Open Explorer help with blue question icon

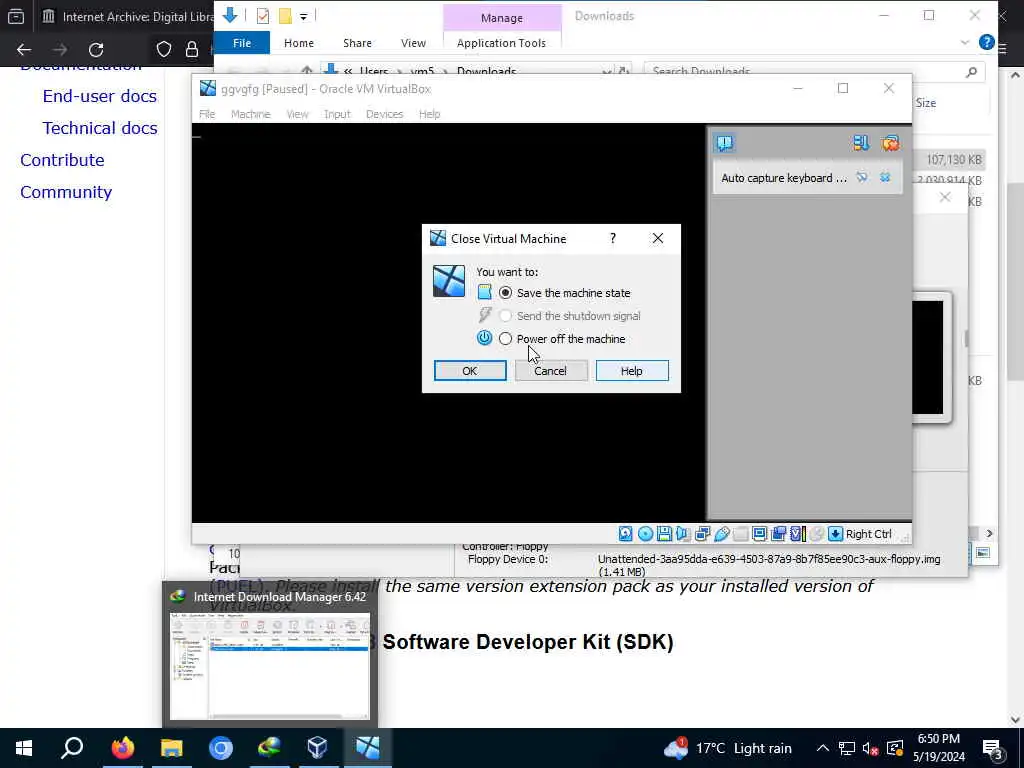pos(986,42)
